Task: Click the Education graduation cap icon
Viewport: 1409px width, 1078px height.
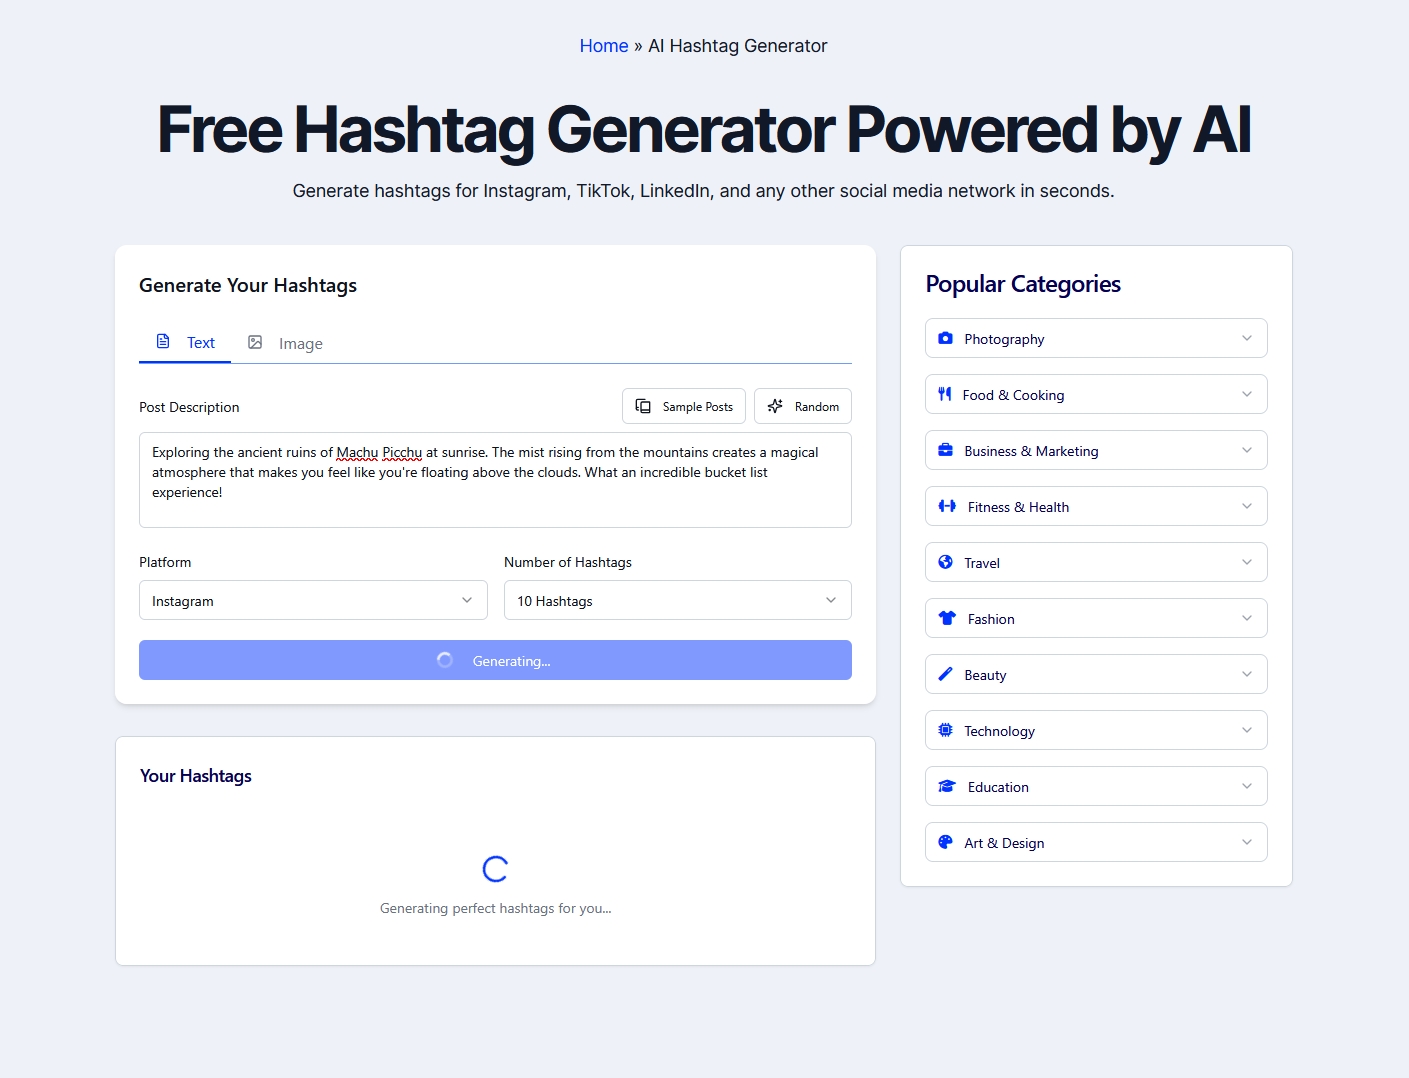Action: [x=945, y=786]
